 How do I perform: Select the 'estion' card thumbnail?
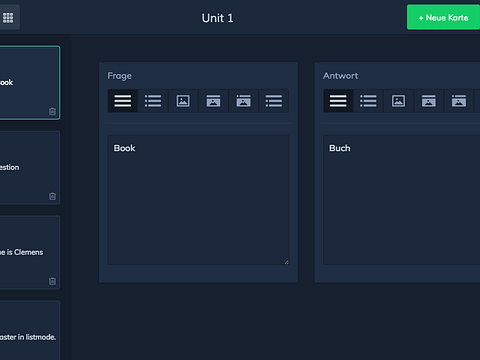30,167
